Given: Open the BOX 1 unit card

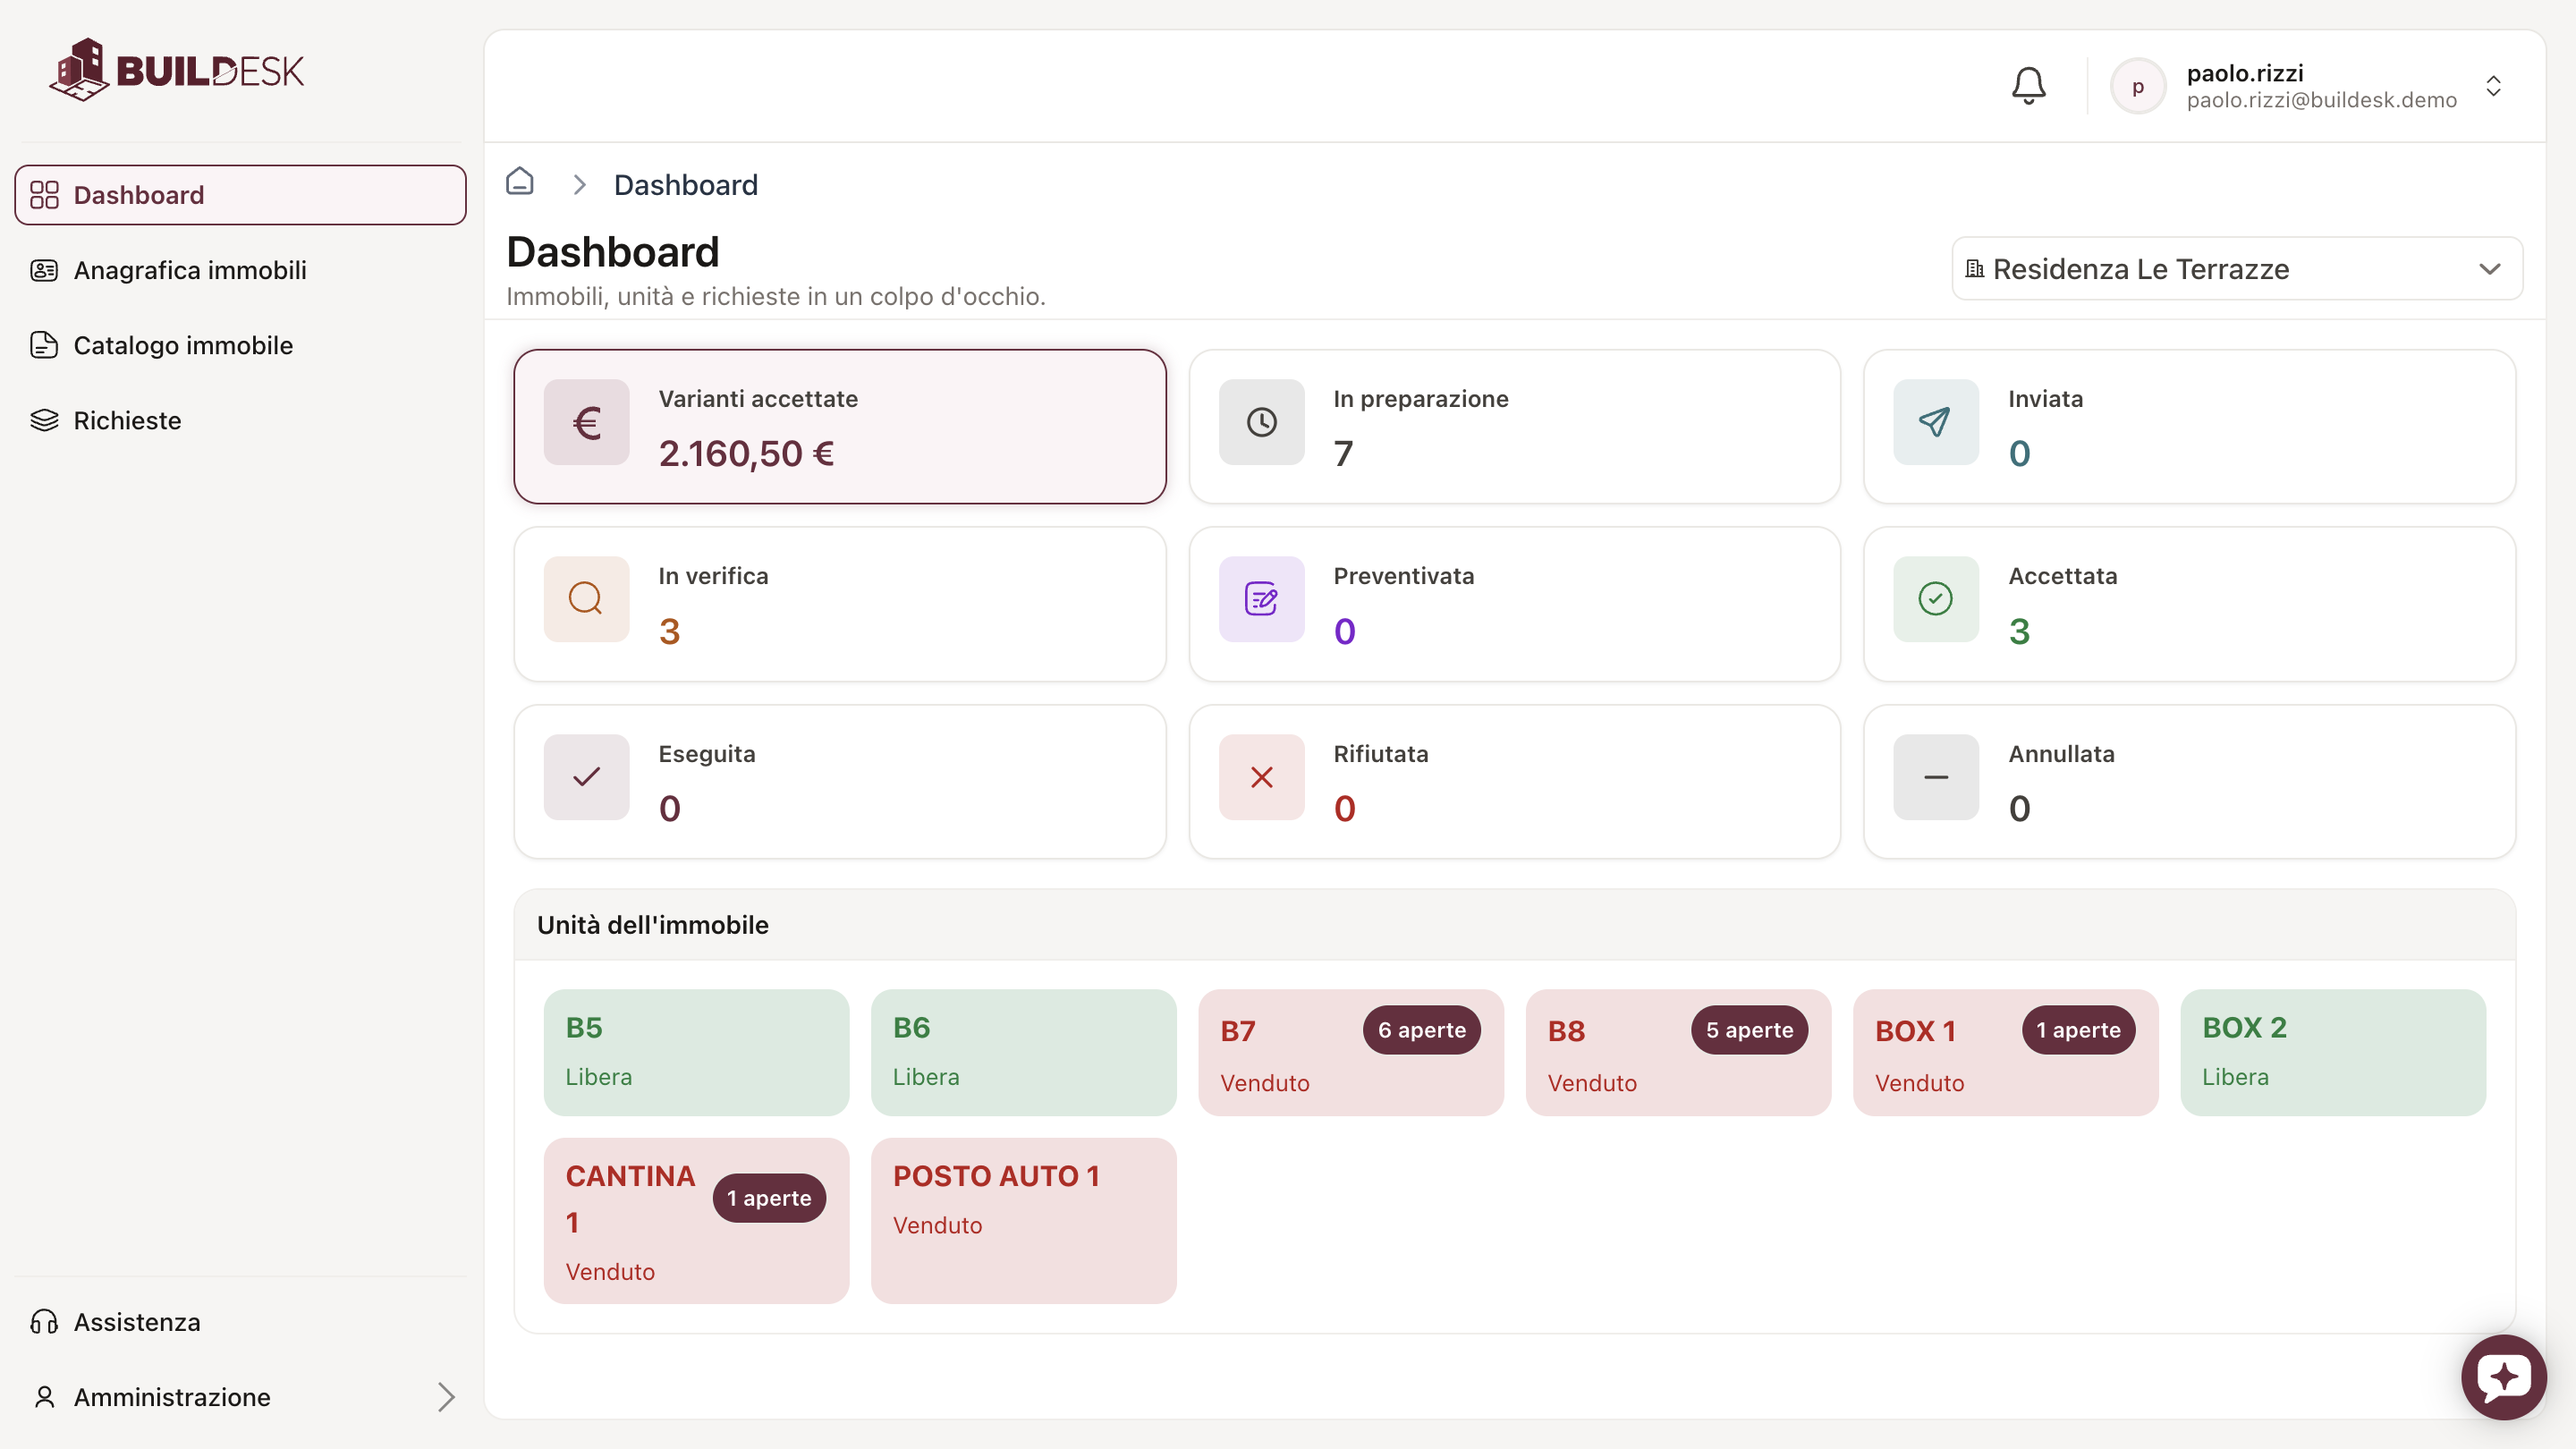Looking at the screenshot, I should tap(2005, 1053).
